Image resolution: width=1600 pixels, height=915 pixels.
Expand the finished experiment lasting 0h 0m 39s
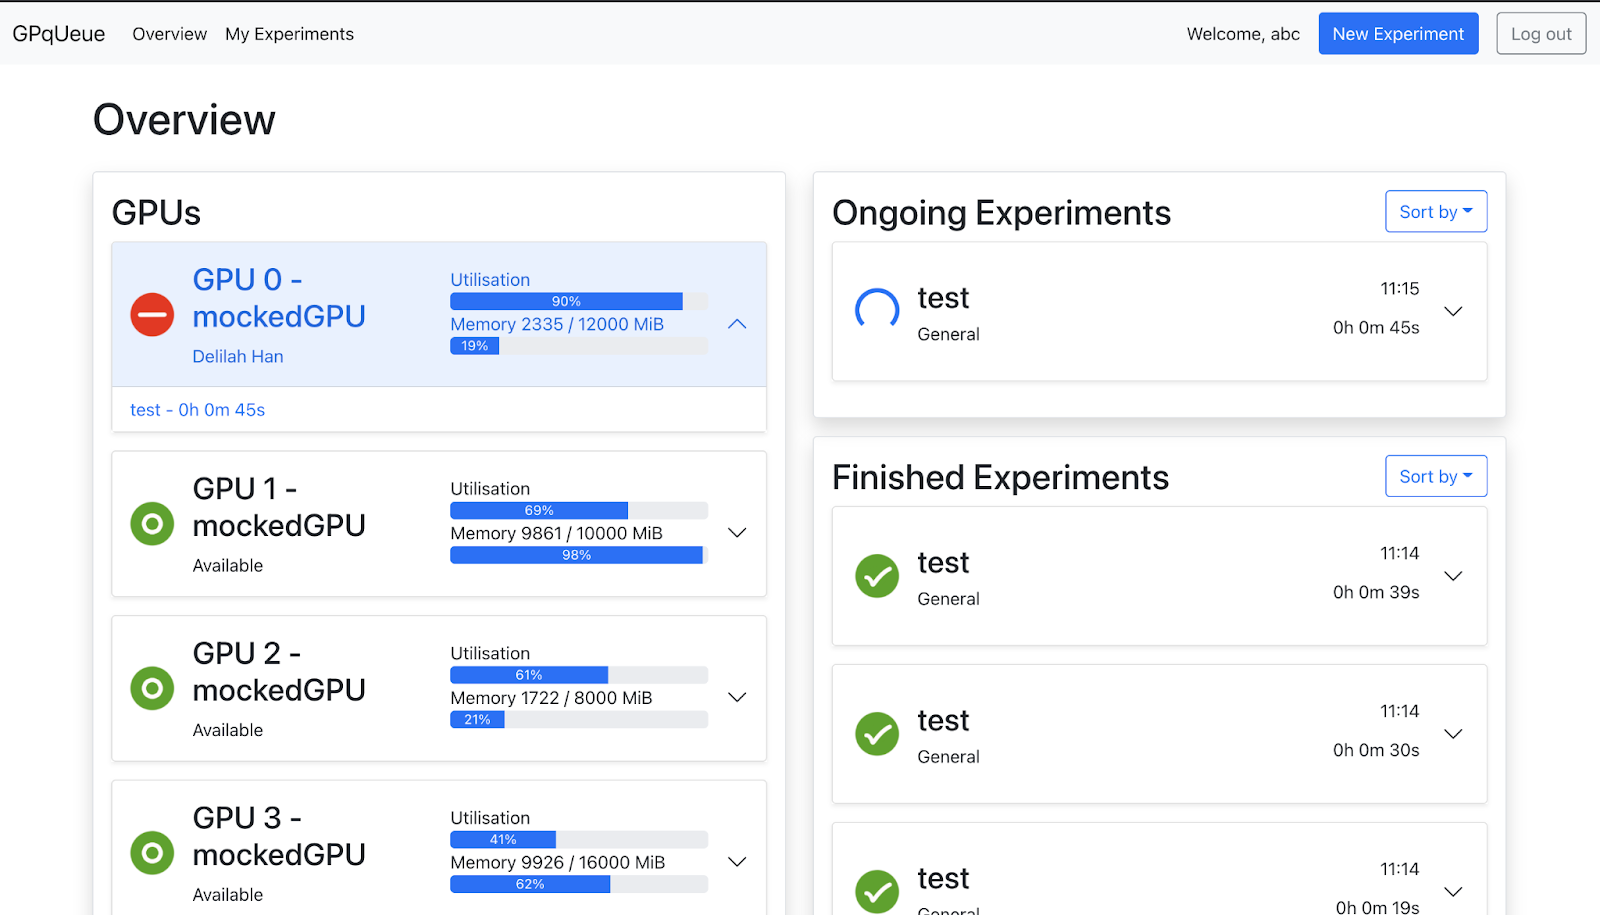1453,576
